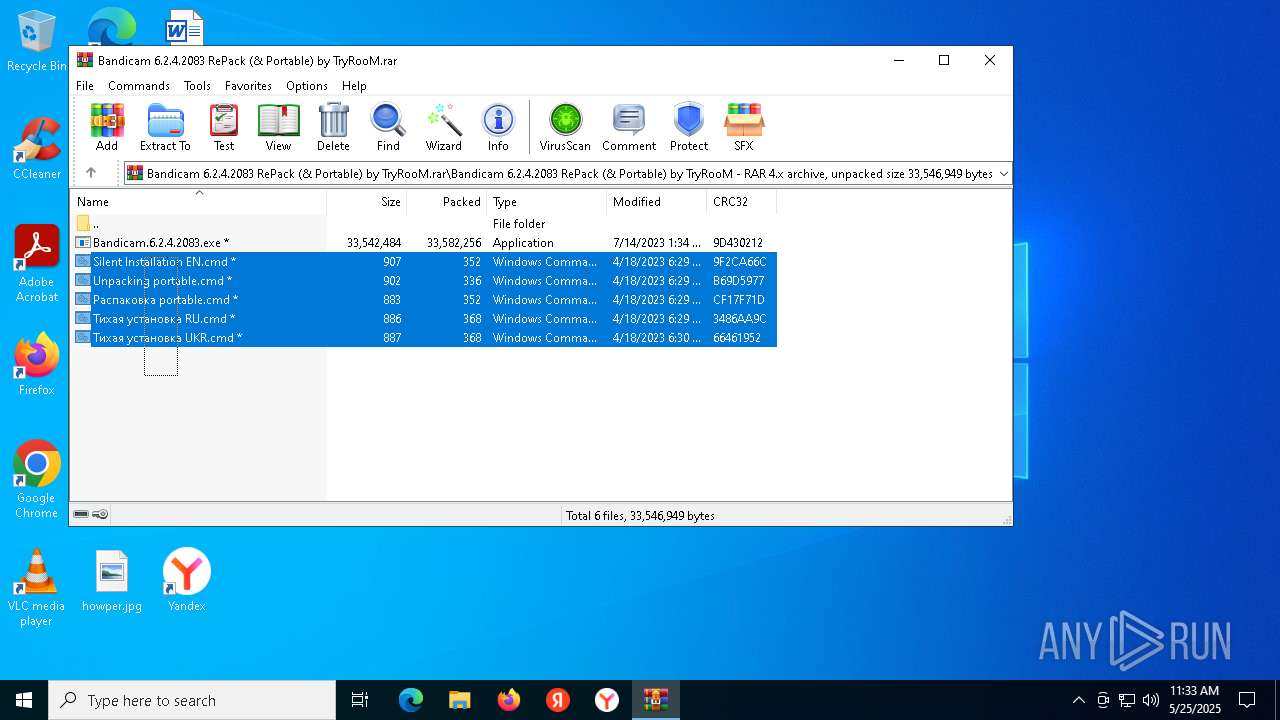Screen dimensions: 1280x720
Task: Open Google Chrome desktop shortcut
Action: pyautogui.click(x=37, y=479)
